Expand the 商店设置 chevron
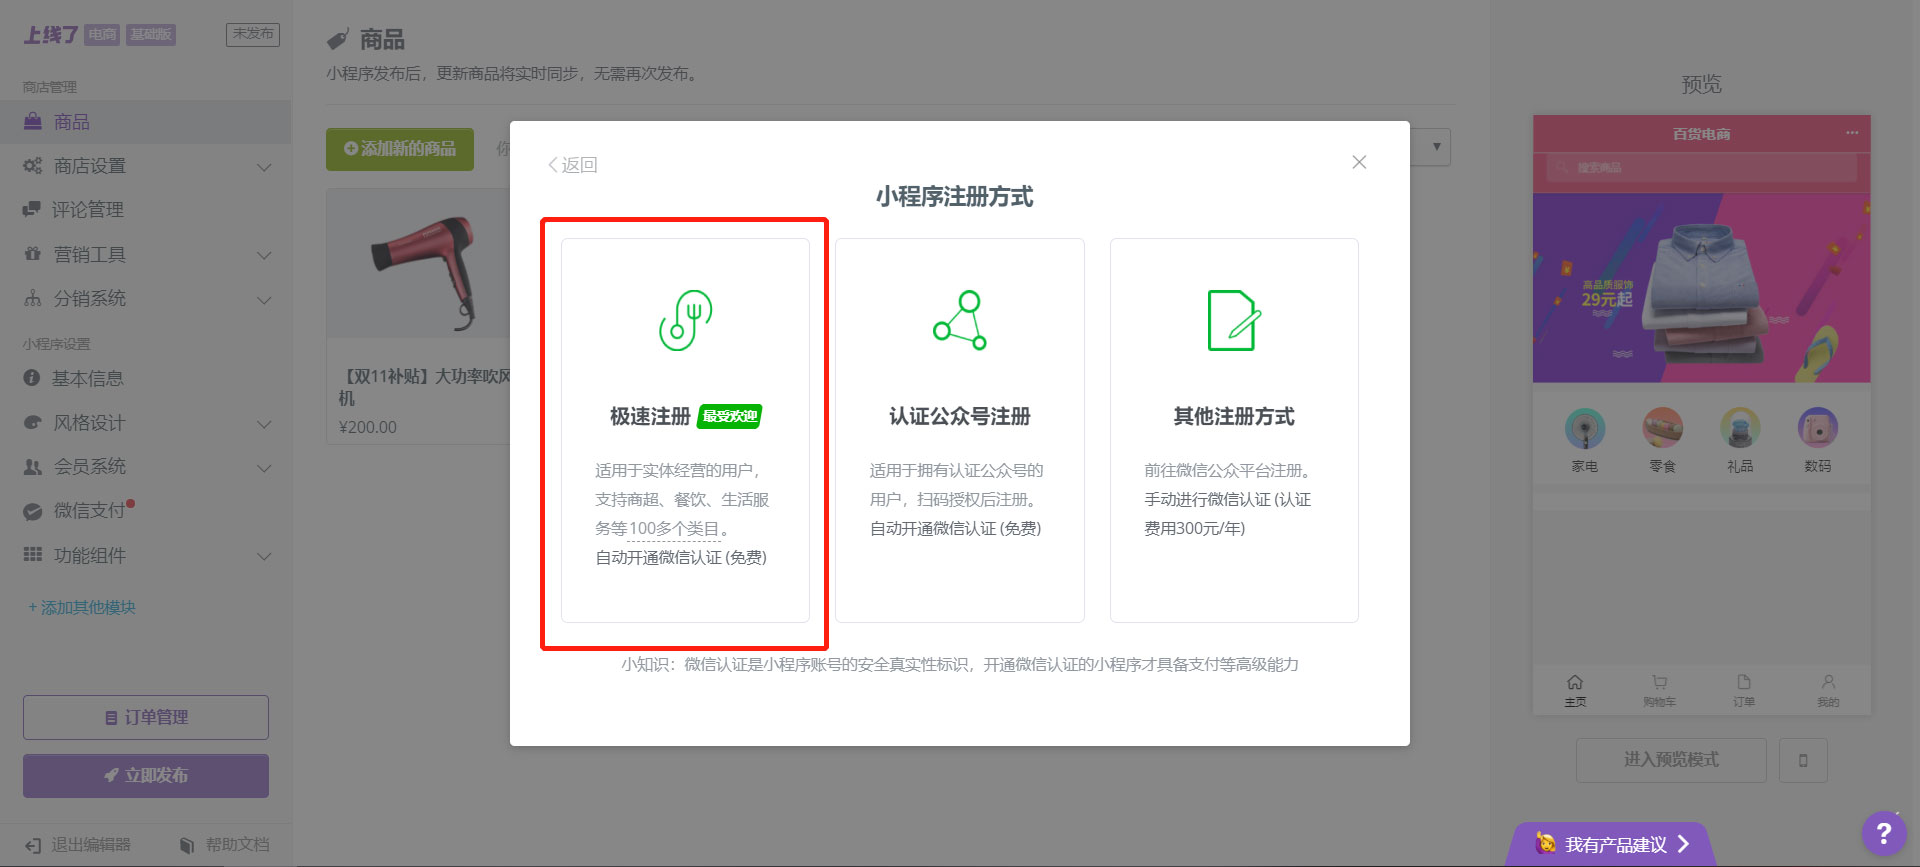This screenshot has height=867, width=1920. click(x=264, y=167)
